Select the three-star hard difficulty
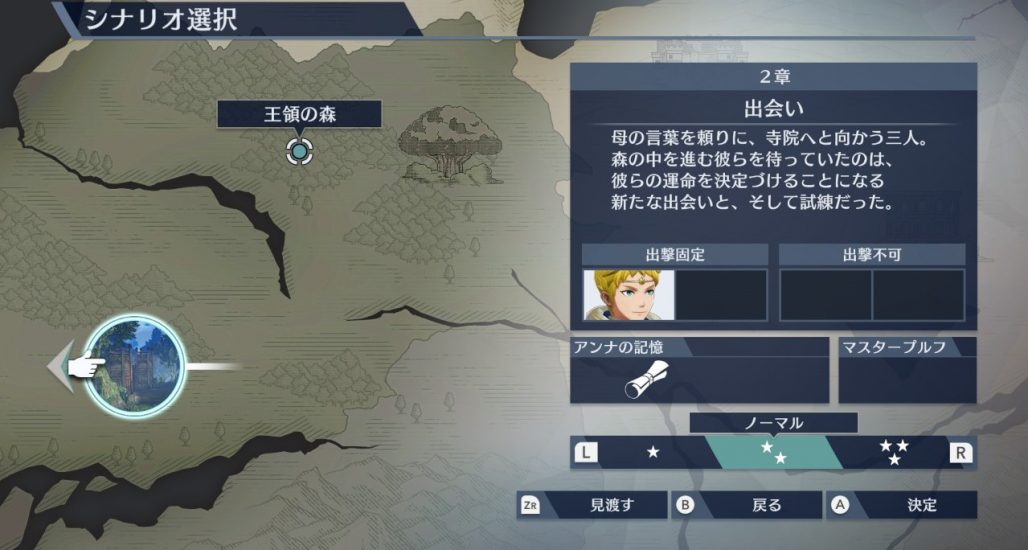Viewport: 1028px width, 550px height. pyautogui.click(x=895, y=452)
